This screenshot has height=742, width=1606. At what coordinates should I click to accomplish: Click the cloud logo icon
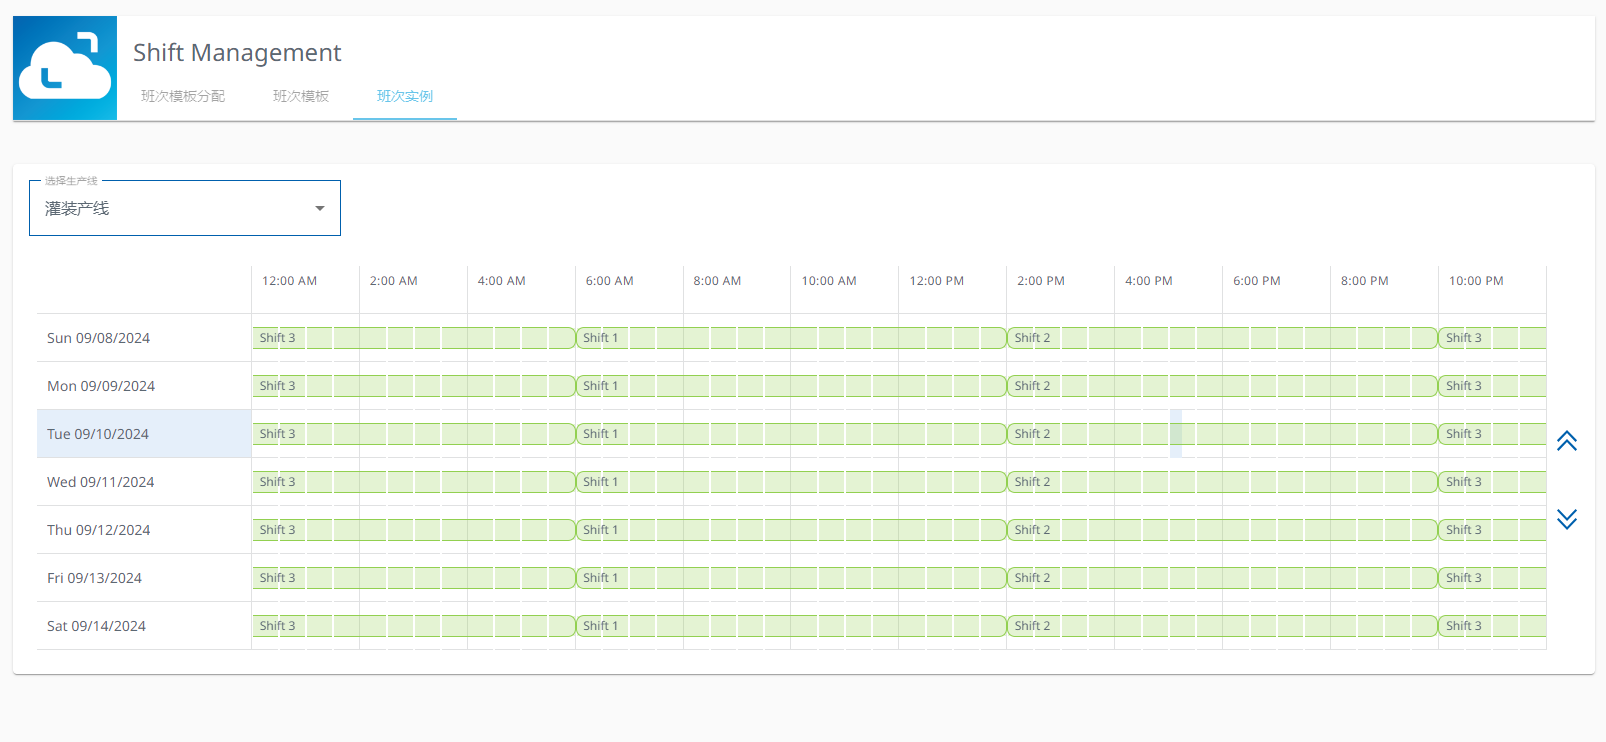click(x=65, y=68)
